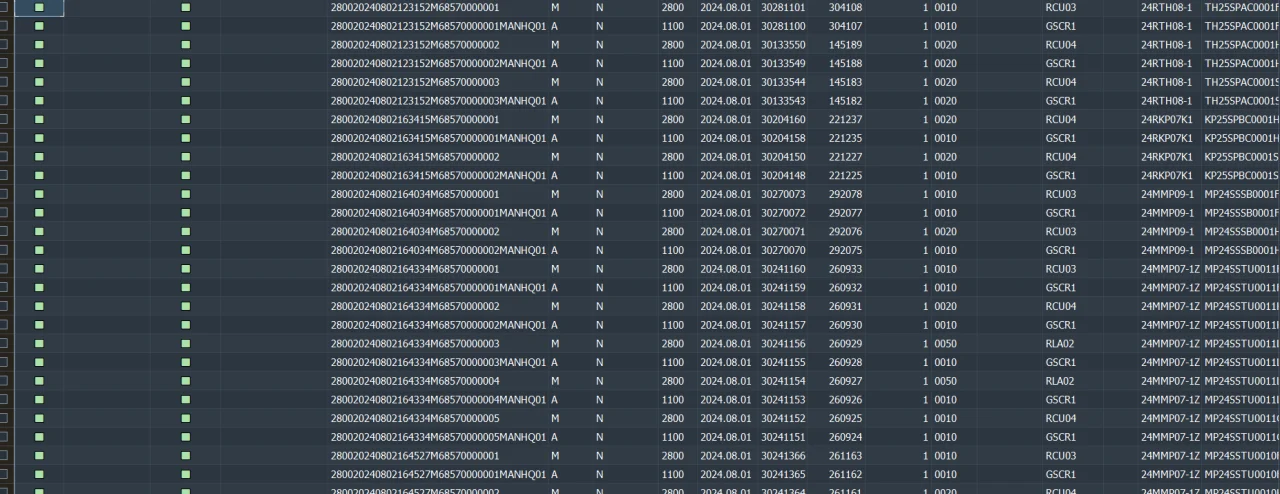Click second green status square in row 280020240802164527M68570000001

click(x=185, y=455)
